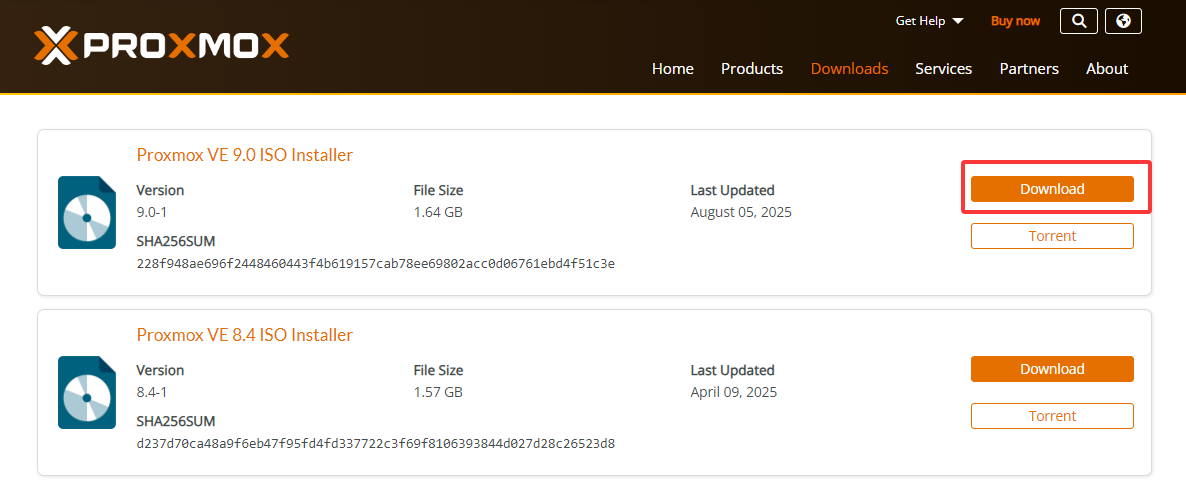Open the Proxmox VE 8.4 ISO Installer title

(x=244, y=335)
